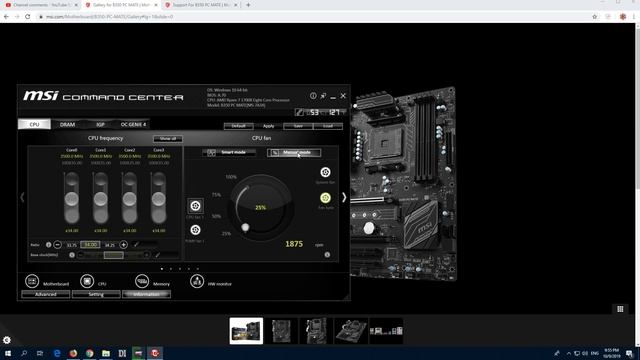Click the Core0 frequency slider knob
This screenshot has width=640, height=360.
(71, 199)
